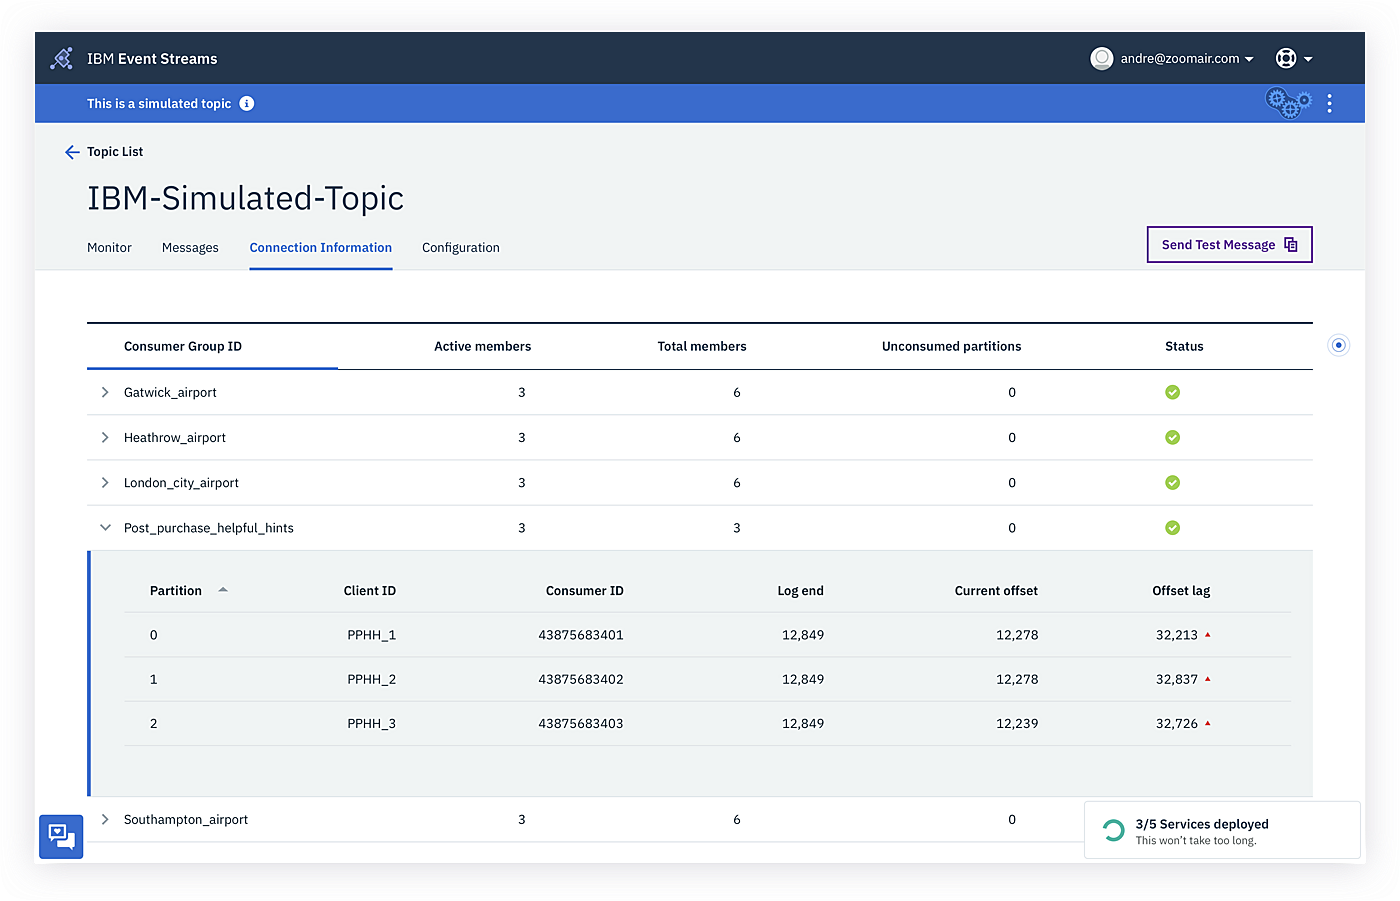Screen dimensions: 1400x901
Task: Collapse the Post_purchase_helpful_hints row
Action: [105, 527]
